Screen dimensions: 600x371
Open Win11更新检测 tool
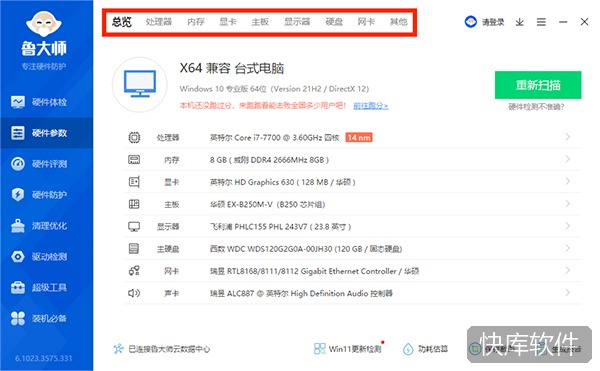coord(348,348)
